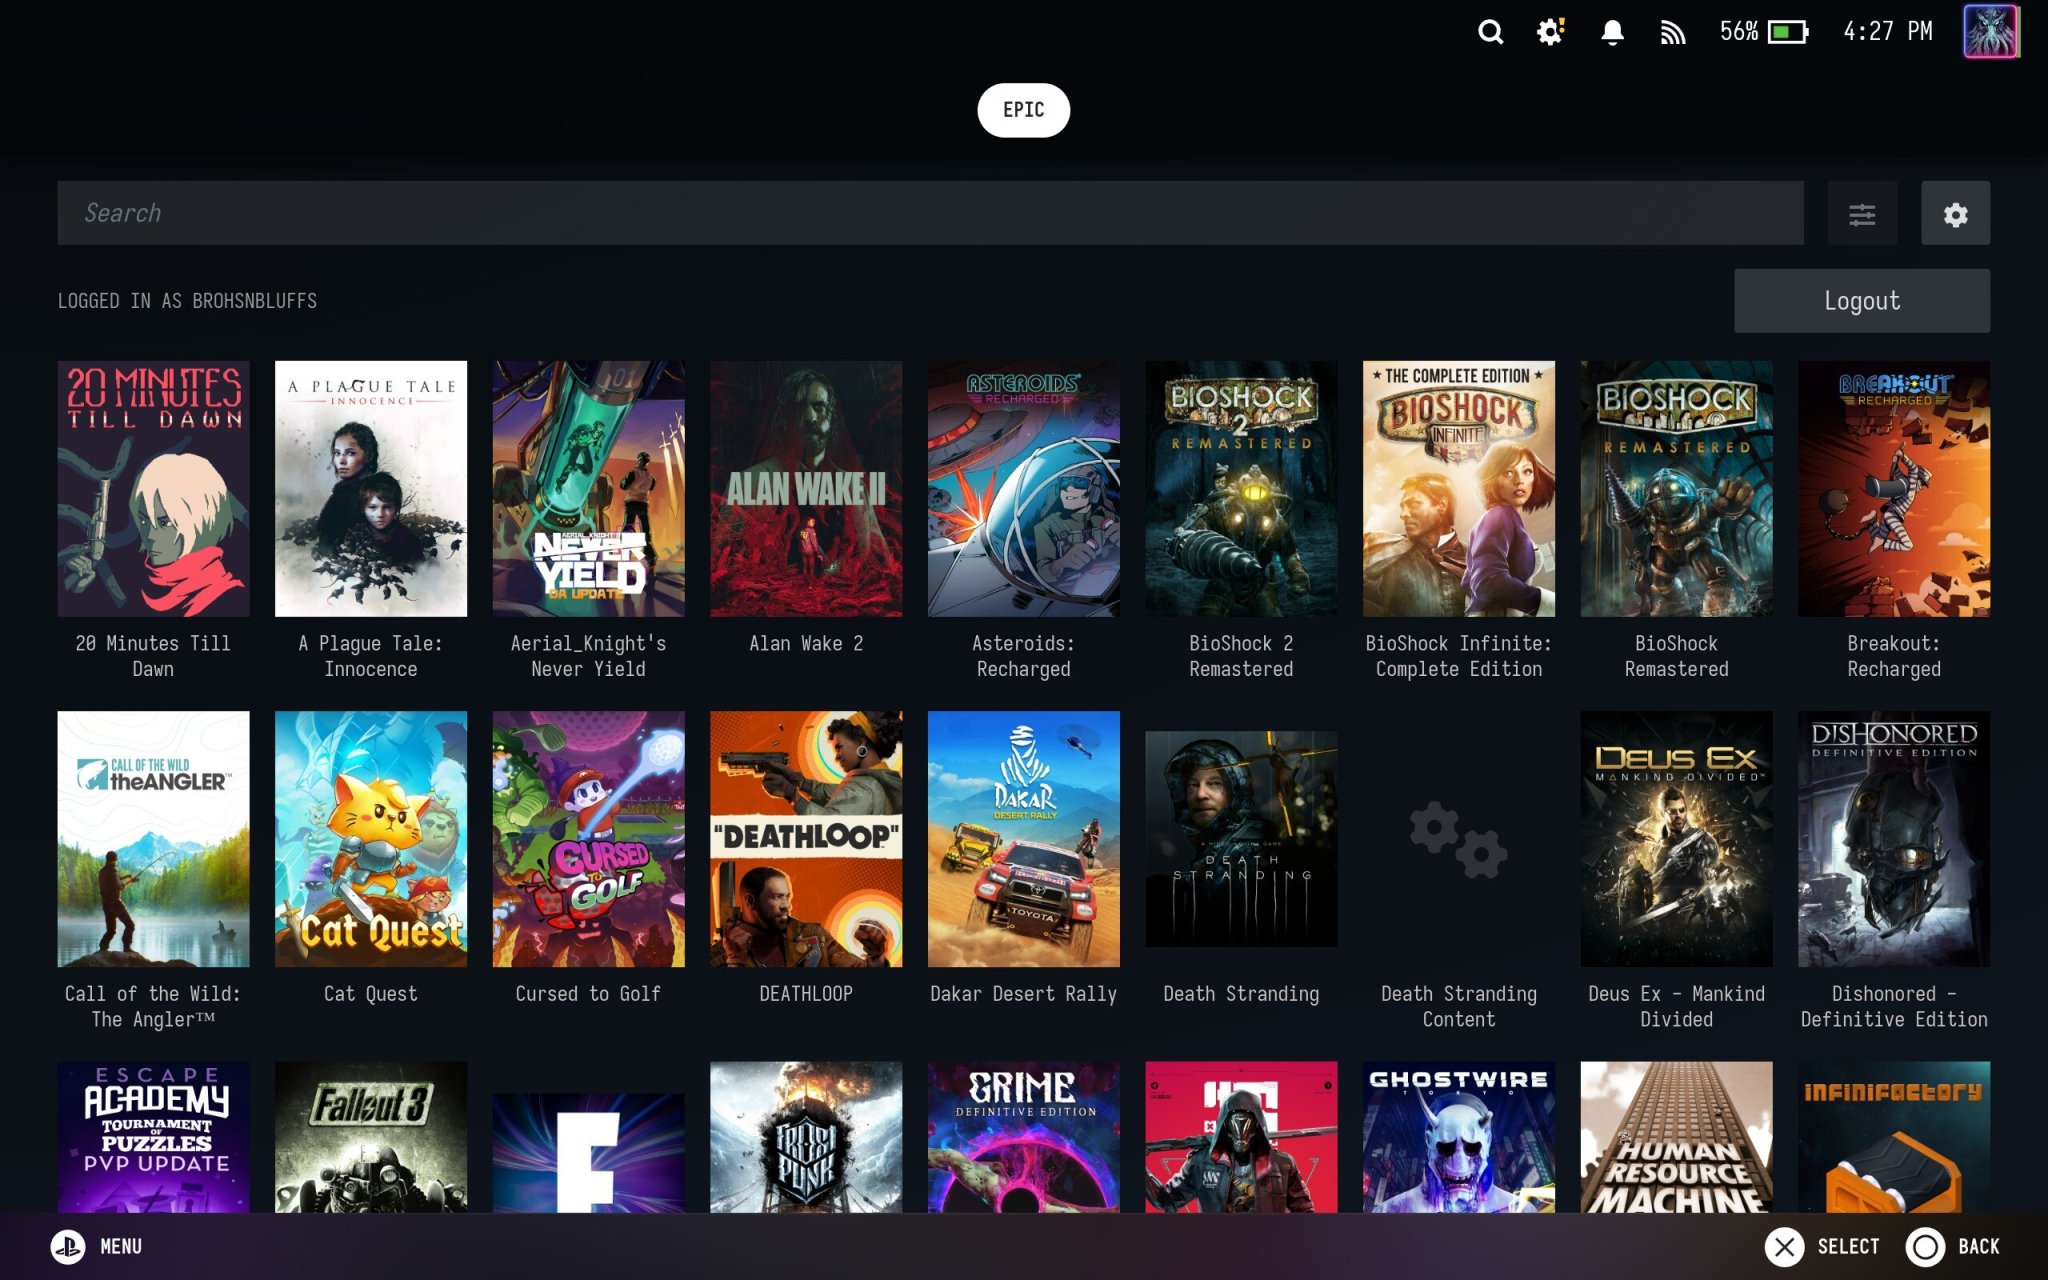This screenshot has width=2048, height=1280.
Task: Click the Logout button
Action: pos(1861,301)
